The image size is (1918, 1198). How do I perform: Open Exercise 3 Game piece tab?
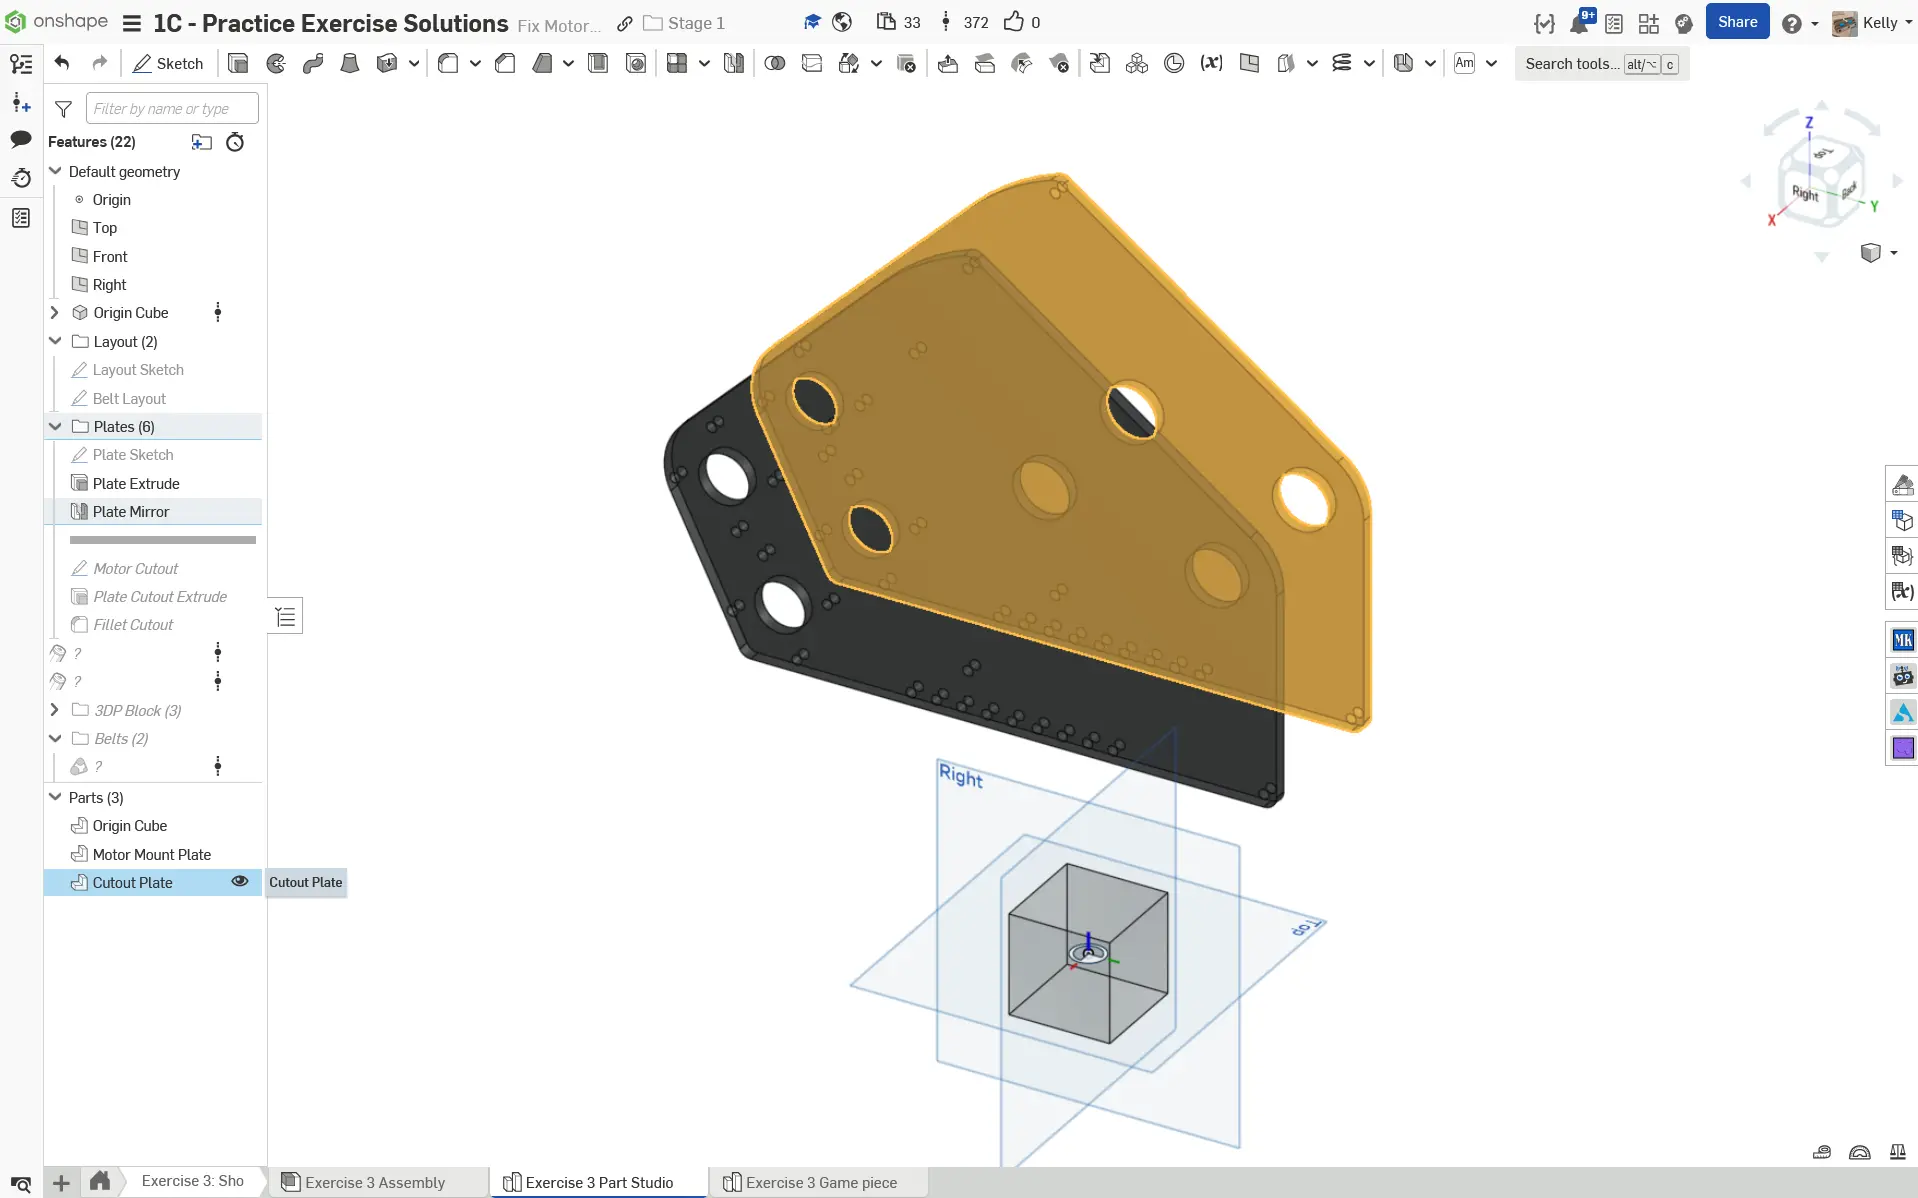[820, 1182]
